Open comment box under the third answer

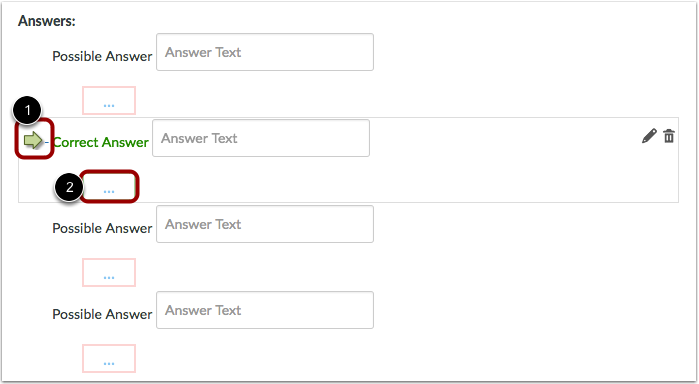click(x=109, y=273)
